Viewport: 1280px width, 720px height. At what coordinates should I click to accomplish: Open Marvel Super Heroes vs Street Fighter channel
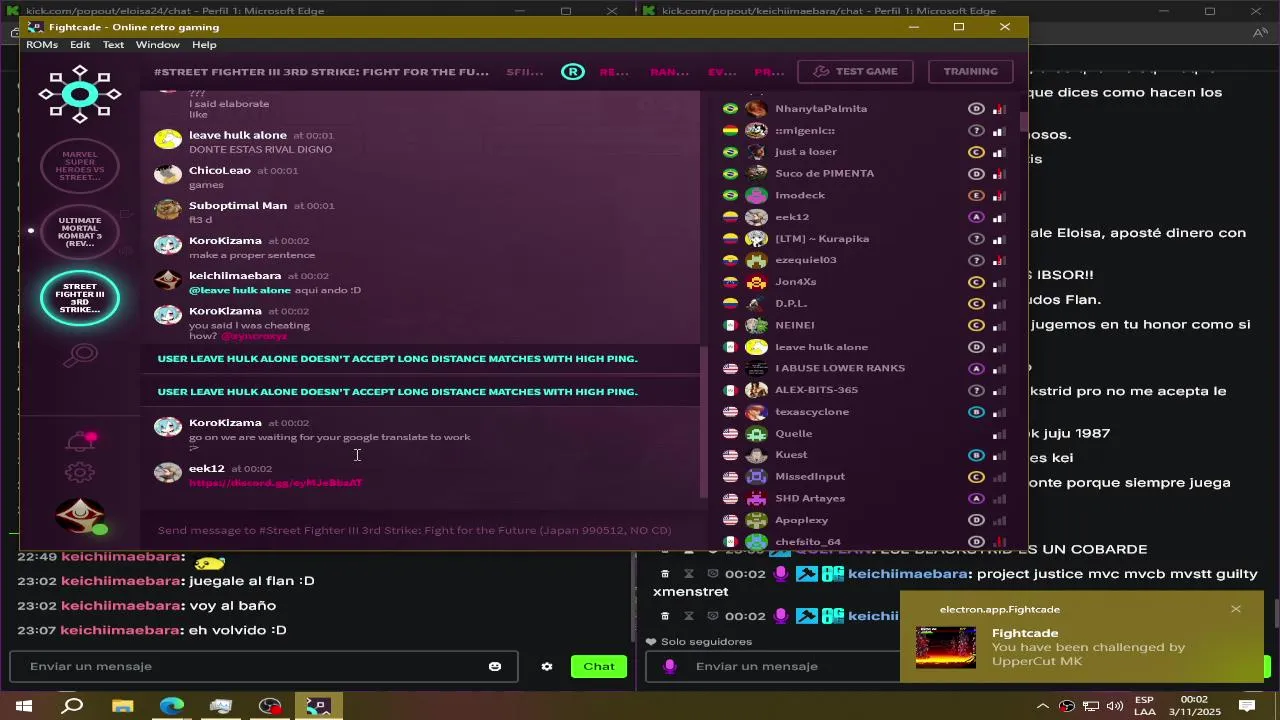(80, 166)
